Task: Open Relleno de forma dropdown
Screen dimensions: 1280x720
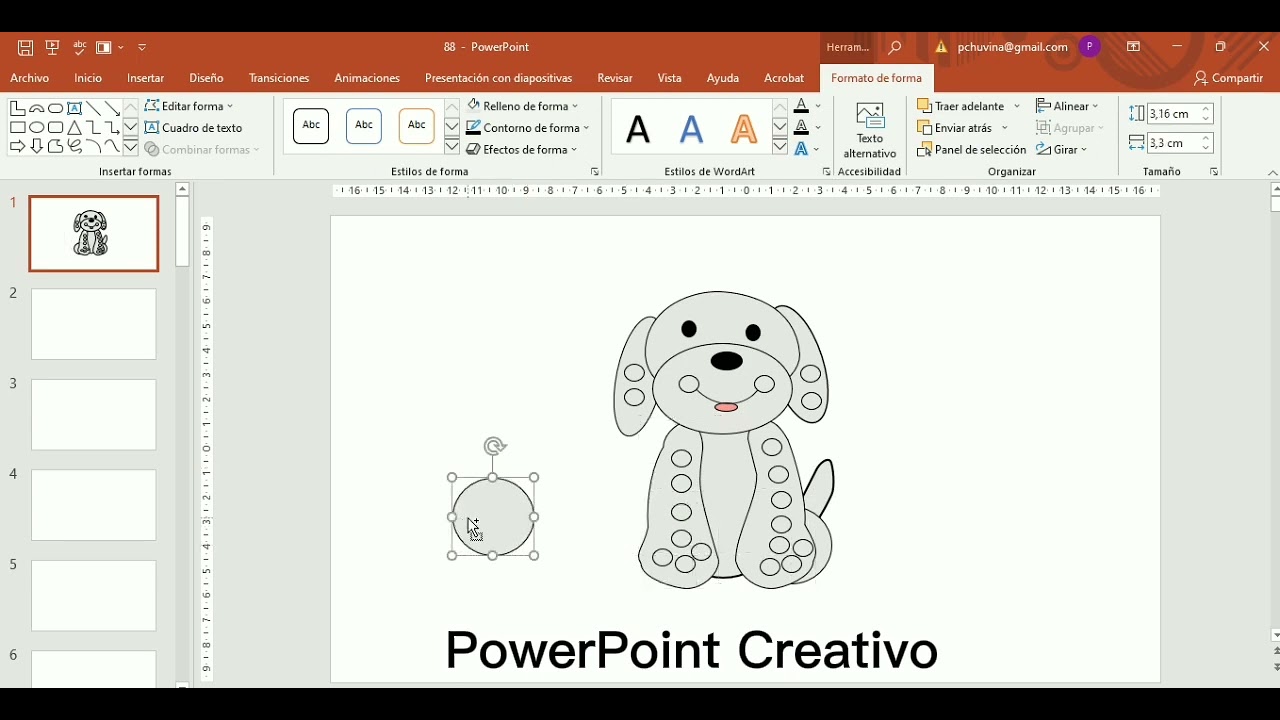Action: click(x=522, y=106)
